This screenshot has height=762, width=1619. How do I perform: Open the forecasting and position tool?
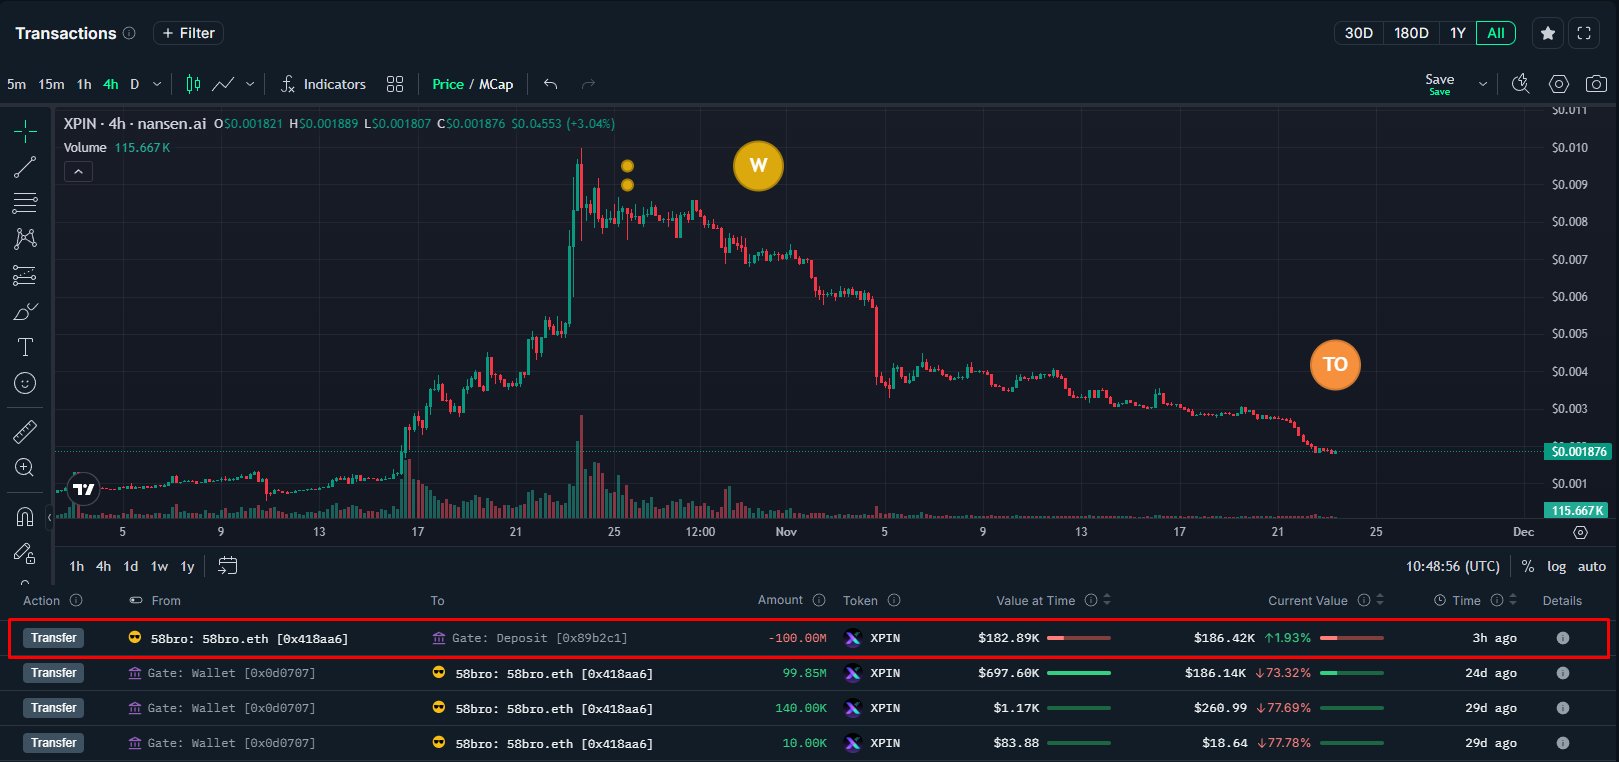(x=25, y=275)
